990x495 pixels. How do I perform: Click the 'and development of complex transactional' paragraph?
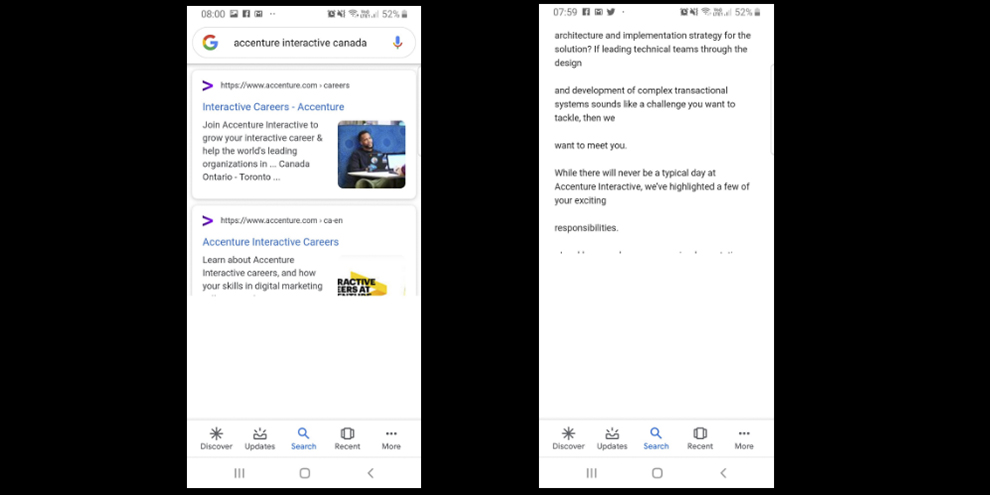coord(645,104)
